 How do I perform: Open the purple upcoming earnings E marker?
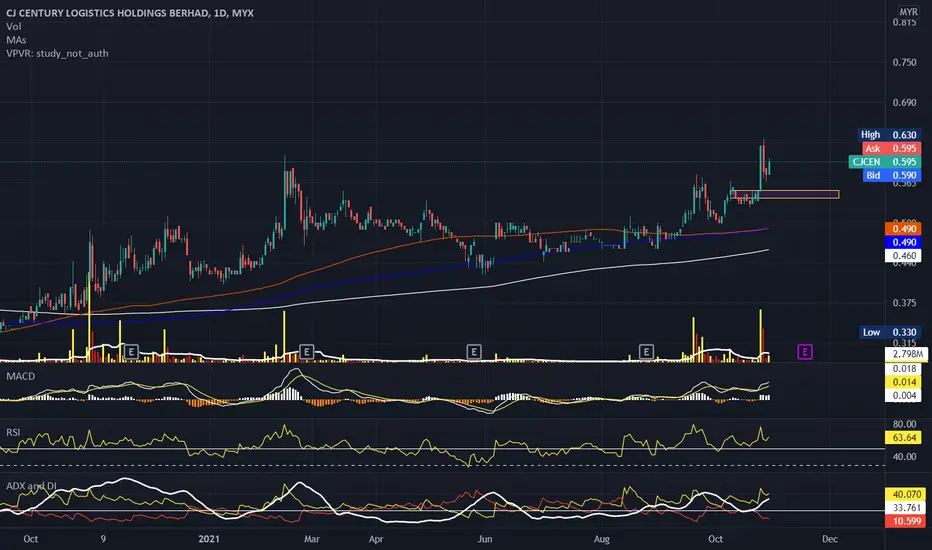click(804, 352)
